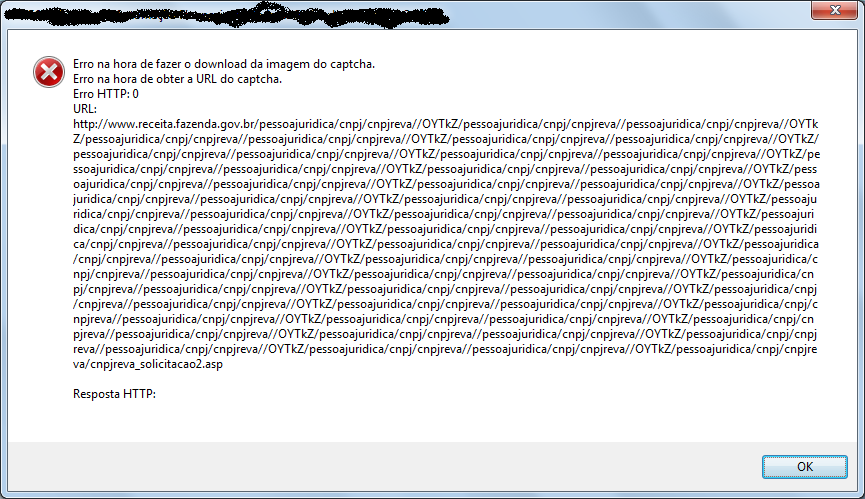The height and width of the screenshot is (499, 865).
Task: Click the URL line starting 'reva//pessoajuridica'
Action: point(445,349)
